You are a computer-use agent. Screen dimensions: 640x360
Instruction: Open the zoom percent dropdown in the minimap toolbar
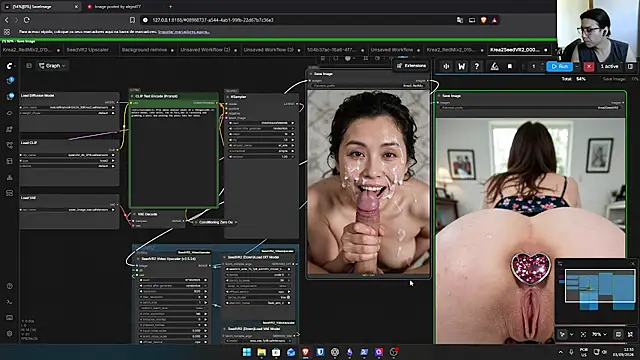pos(599,334)
